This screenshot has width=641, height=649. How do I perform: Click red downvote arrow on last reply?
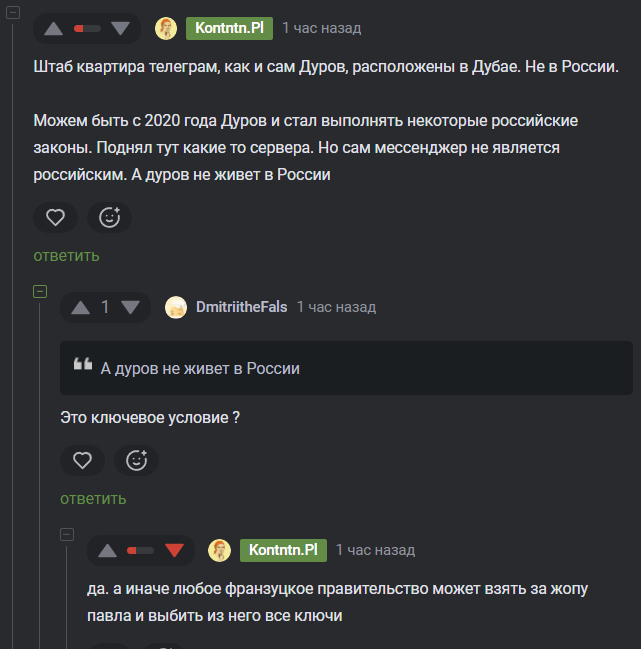tap(174, 550)
